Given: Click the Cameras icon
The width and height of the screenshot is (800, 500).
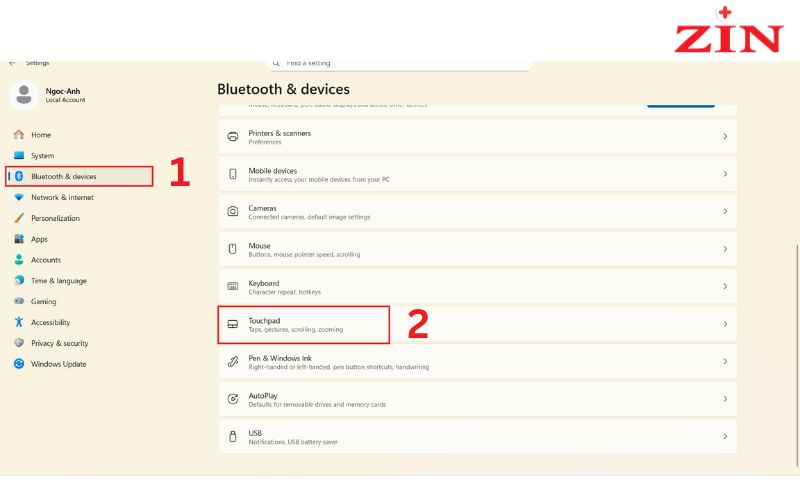Looking at the screenshot, I should (x=233, y=211).
